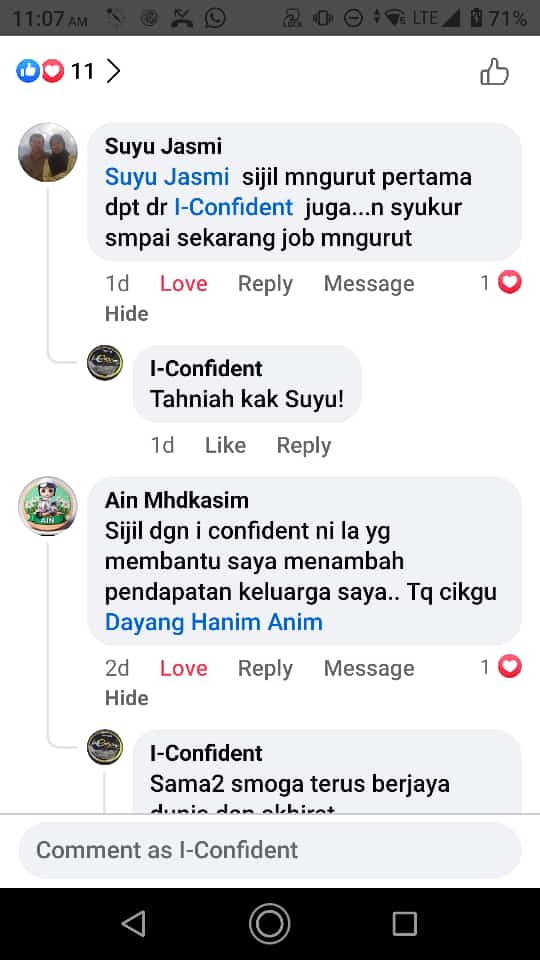The width and height of the screenshot is (540, 960).
Task: Tap the thumbs-up like icon at top right
Action: pos(494,72)
